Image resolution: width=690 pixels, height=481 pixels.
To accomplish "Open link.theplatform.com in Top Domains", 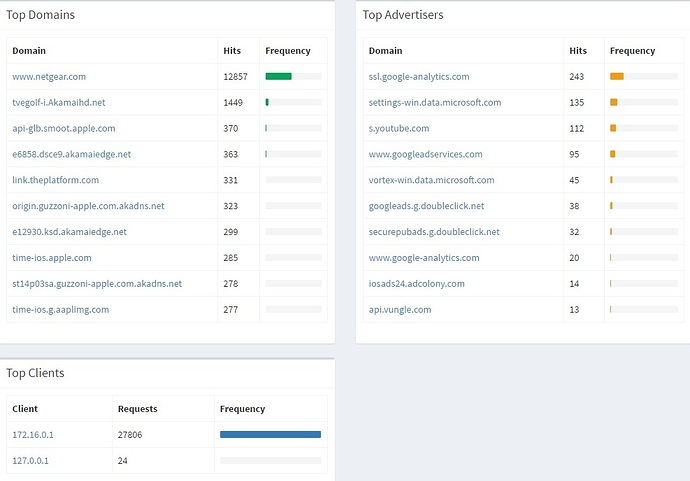I will pos(55,180).
